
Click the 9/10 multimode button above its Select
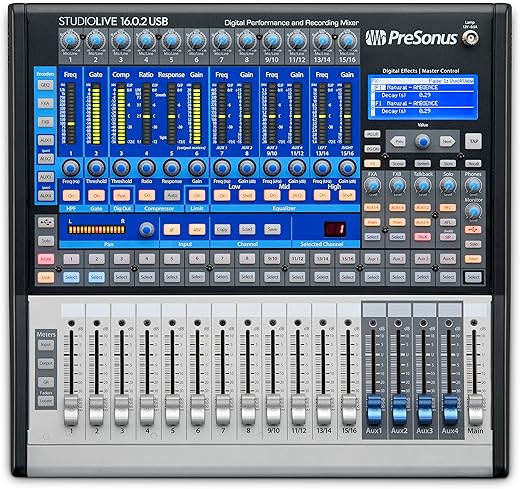272,259
